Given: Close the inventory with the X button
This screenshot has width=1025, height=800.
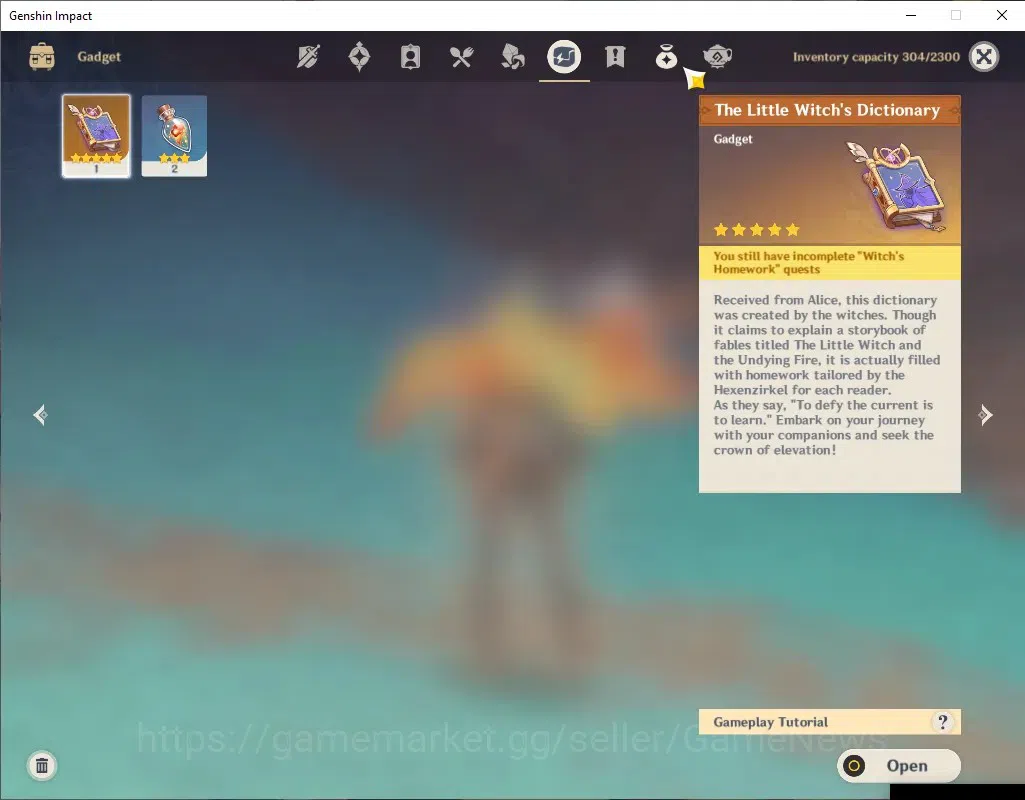Looking at the screenshot, I should coord(984,57).
